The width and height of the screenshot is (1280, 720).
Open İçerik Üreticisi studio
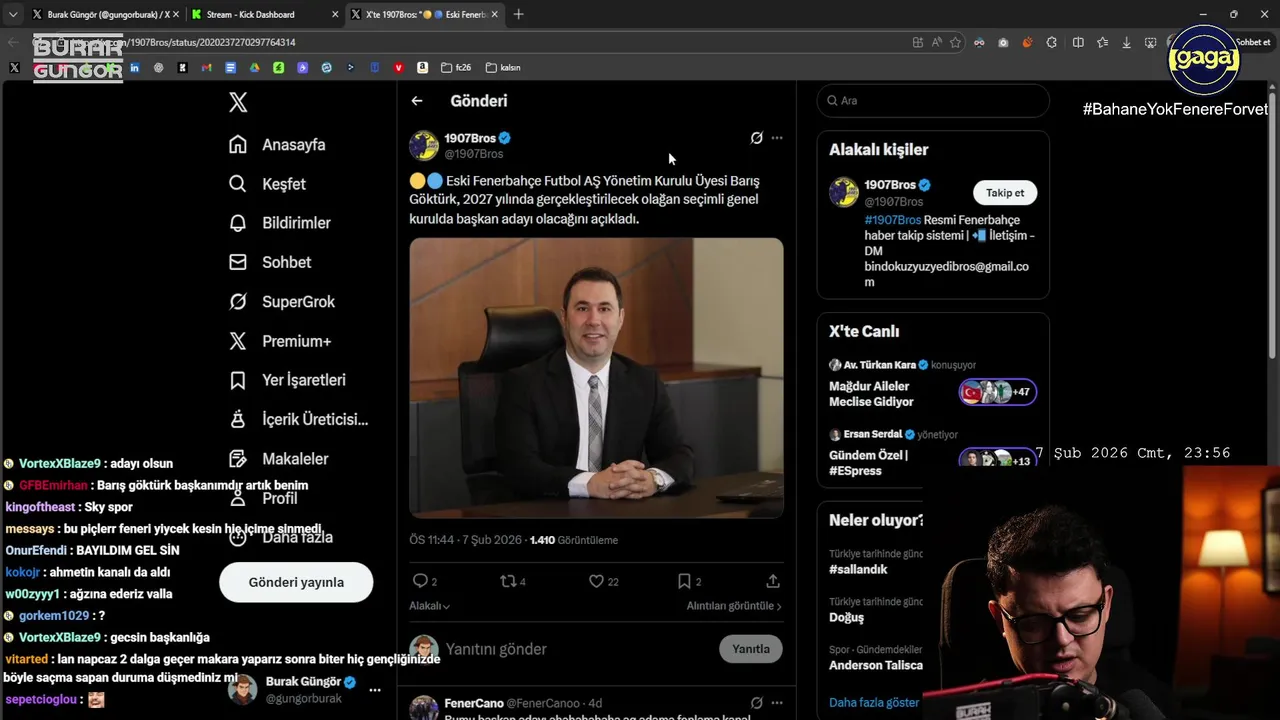[298, 419]
